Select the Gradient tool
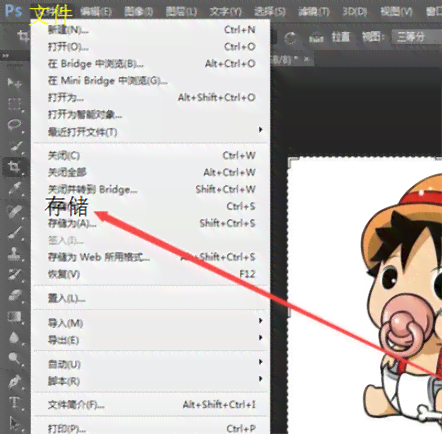Image resolution: width=442 pixels, height=434 pixels. pyautogui.click(x=14, y=317)
